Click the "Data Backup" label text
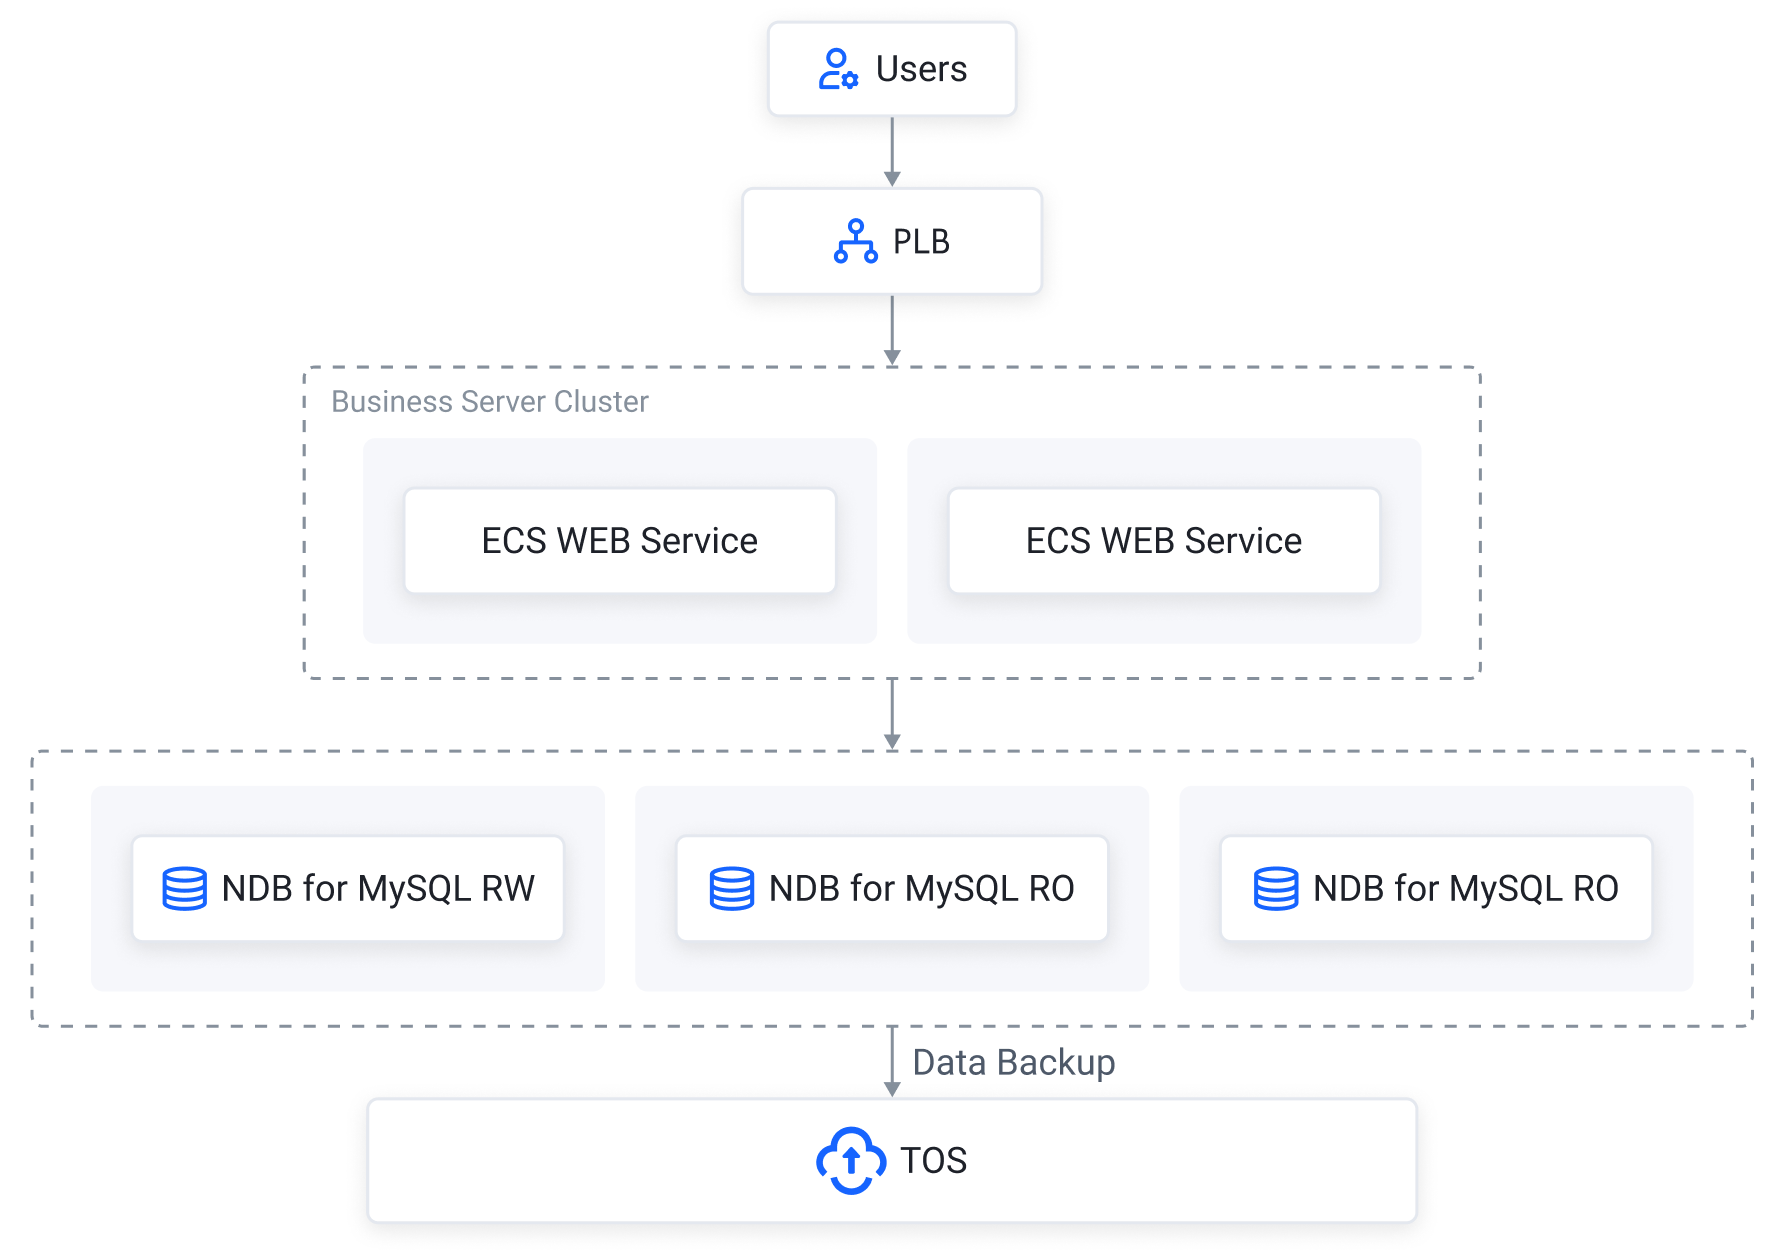 click(1013, 1062)
